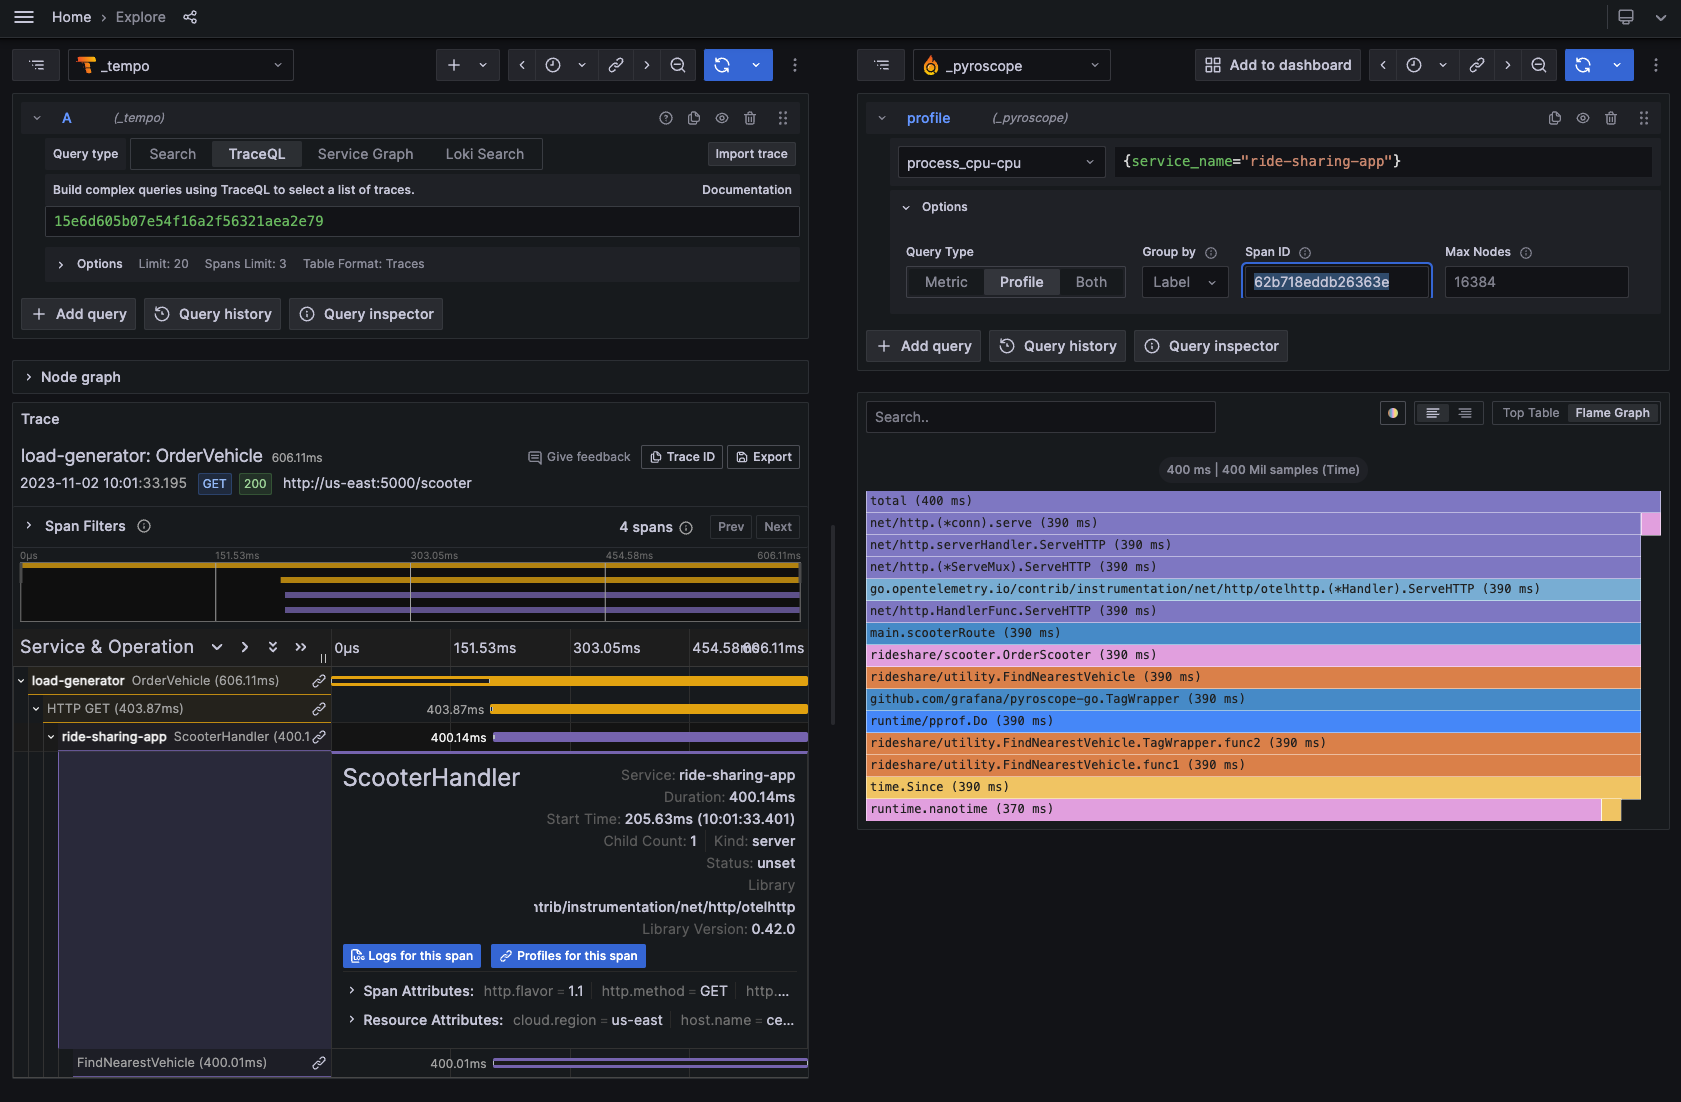Select the Metric query type
The image size is (1681, 1102).
[x=945, y=282]
